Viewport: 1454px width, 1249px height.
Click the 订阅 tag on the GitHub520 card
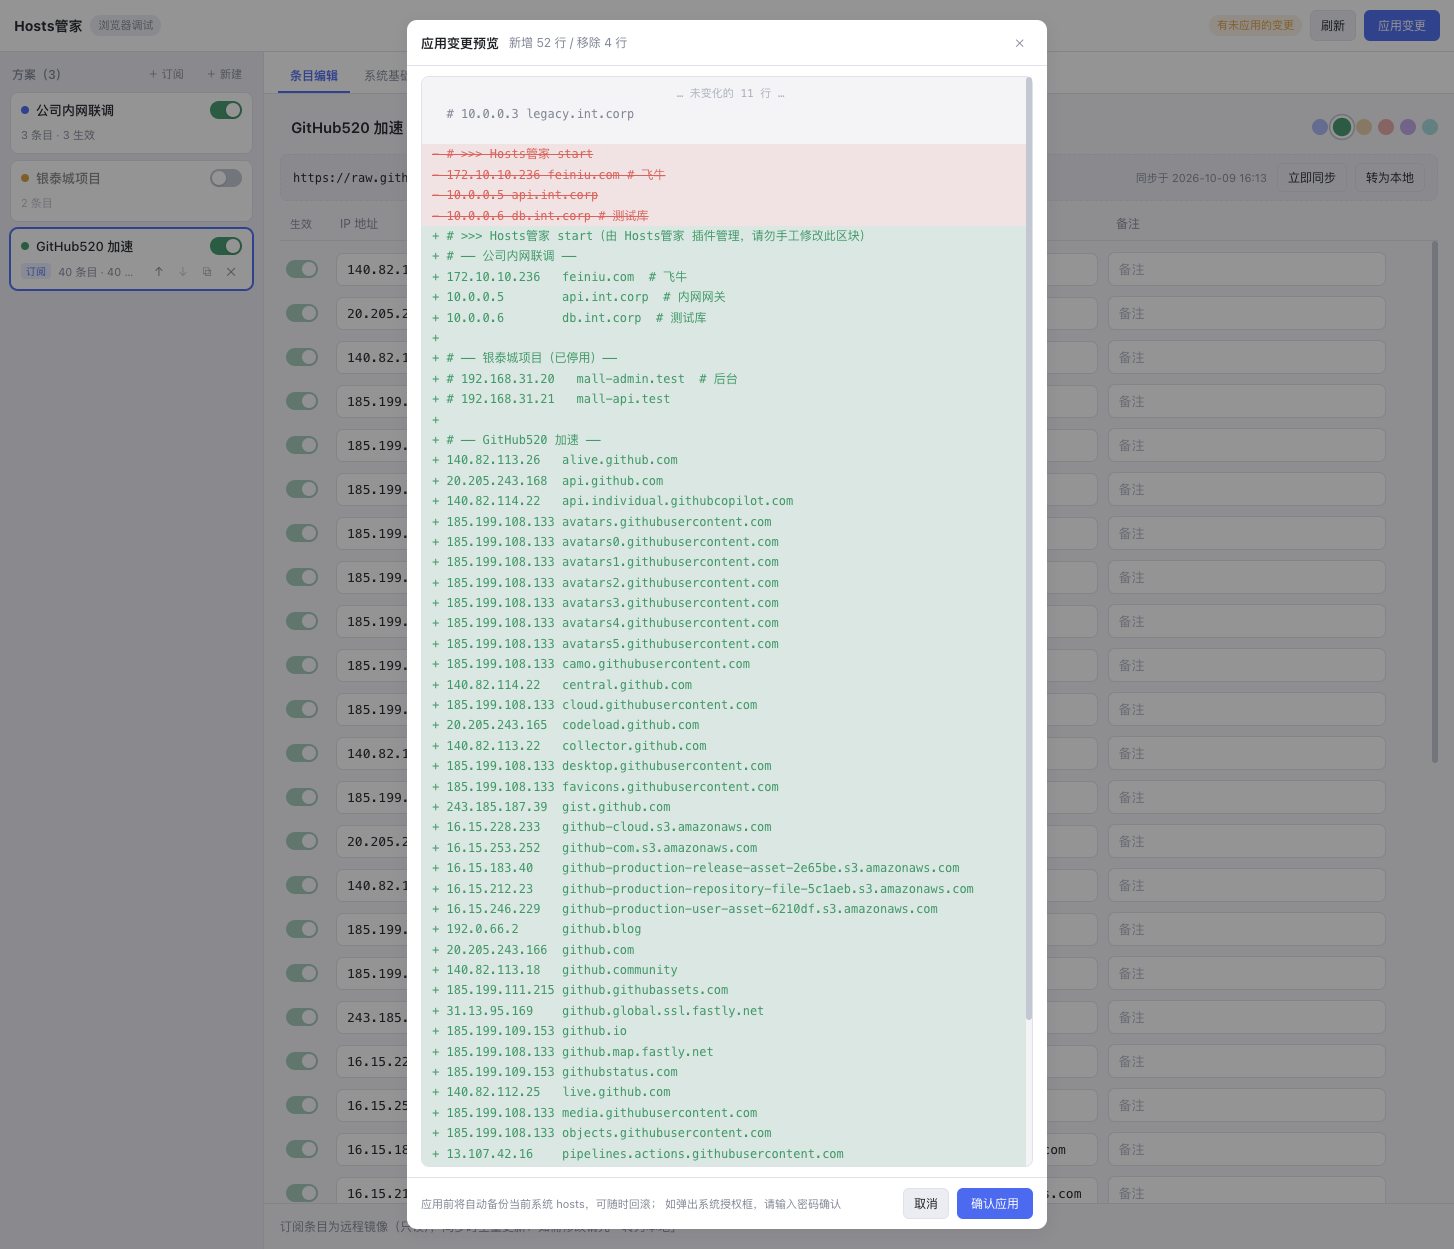36,272
